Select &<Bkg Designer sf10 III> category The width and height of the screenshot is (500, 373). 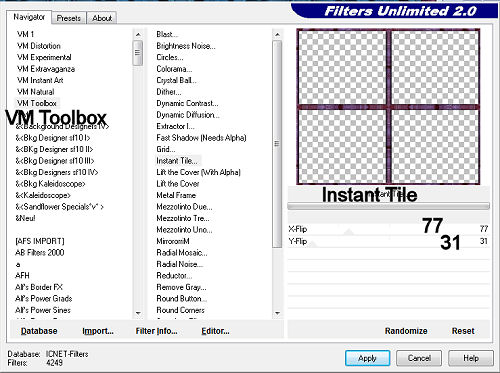click(55, 161)
